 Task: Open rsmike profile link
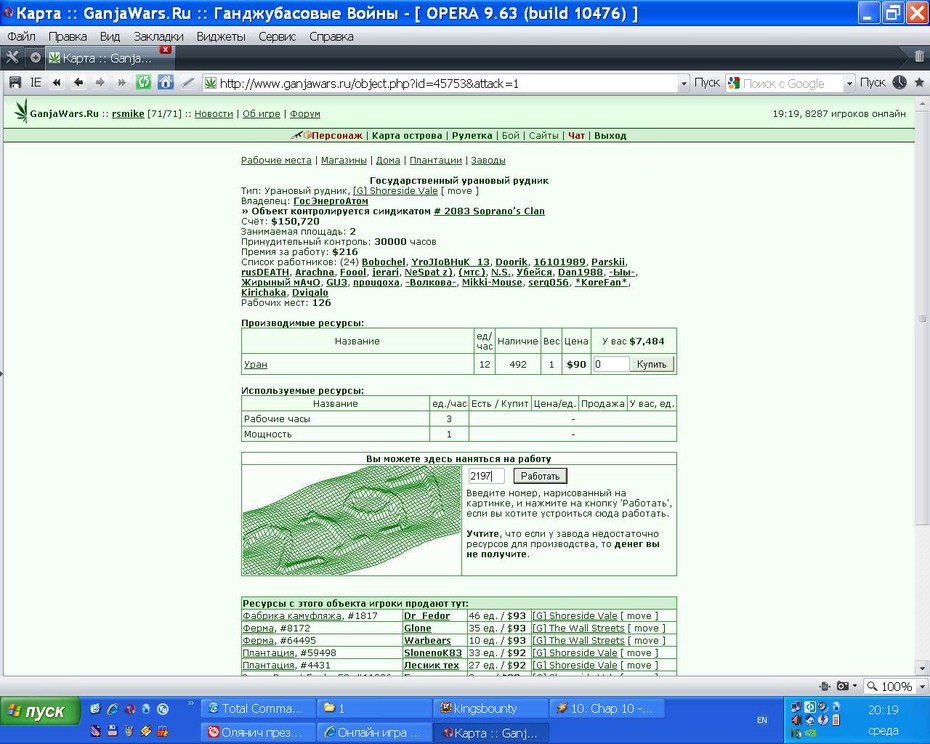click(x=128, y=113)
